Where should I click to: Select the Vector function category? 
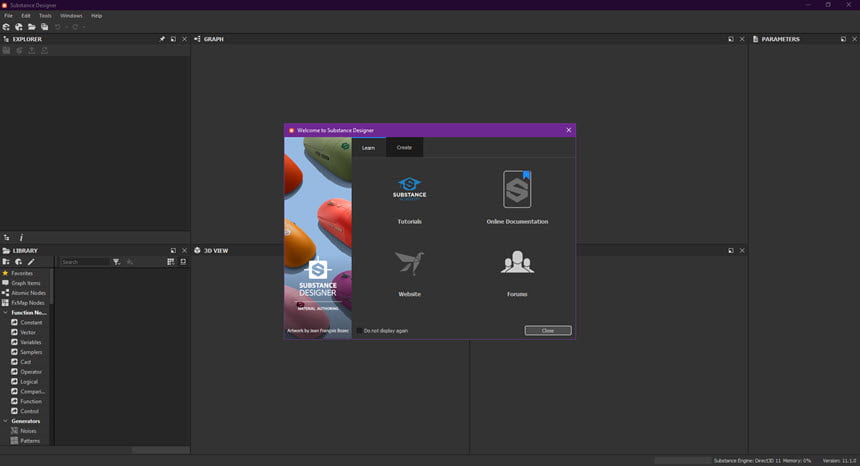28,332
